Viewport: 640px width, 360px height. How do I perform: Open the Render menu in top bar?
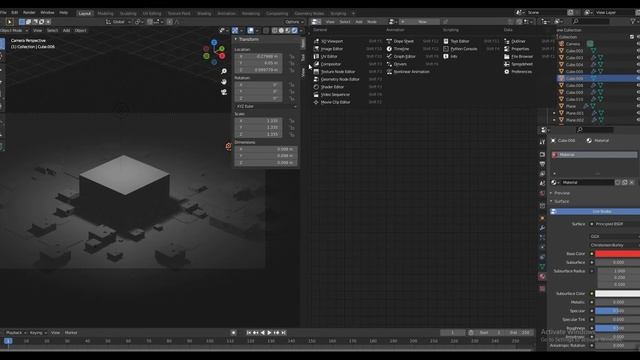[29, 13]
